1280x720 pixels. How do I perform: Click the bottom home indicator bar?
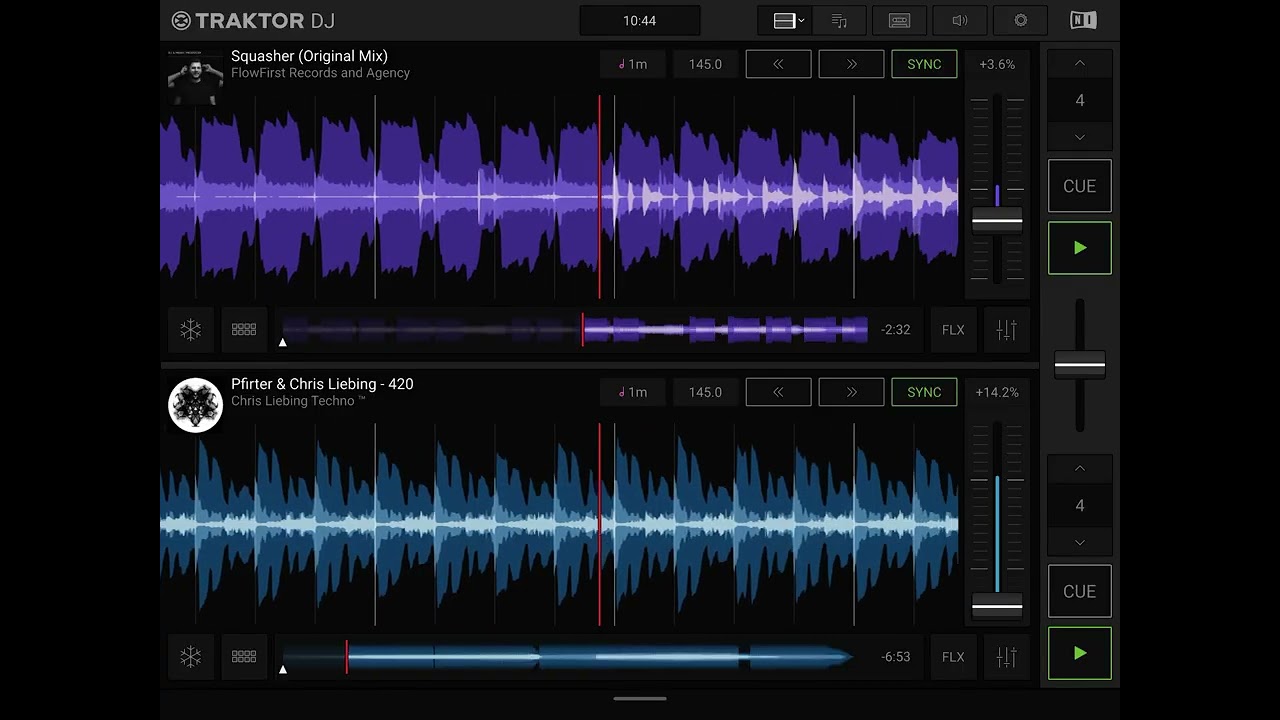point(640,699)
